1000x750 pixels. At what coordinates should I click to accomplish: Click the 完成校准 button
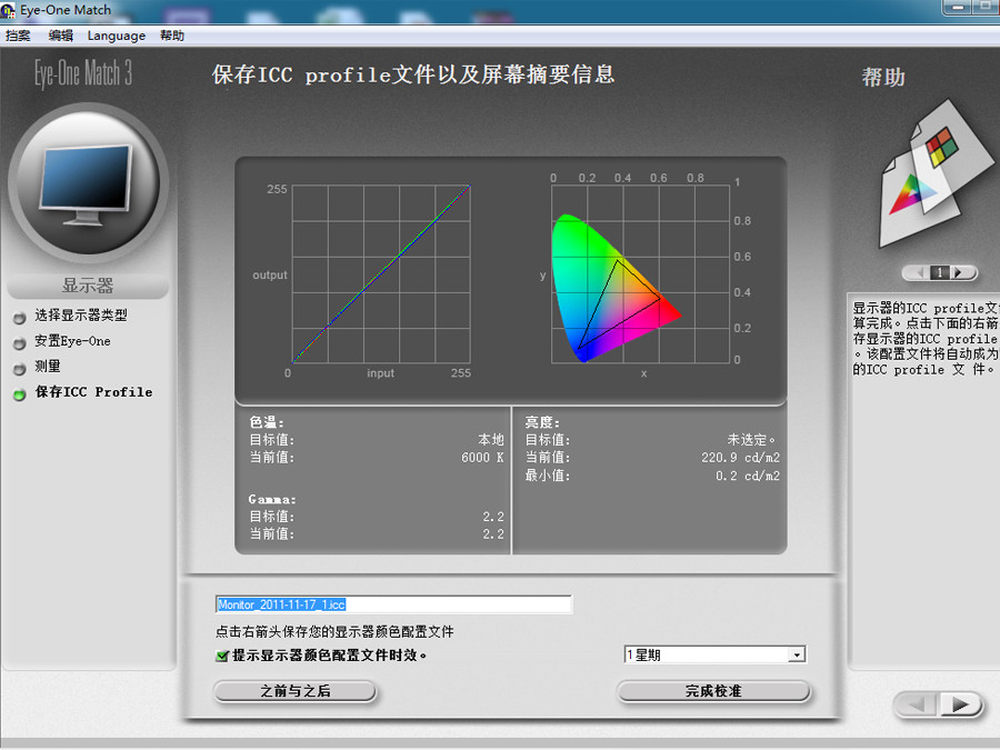[x=714, y=691]
